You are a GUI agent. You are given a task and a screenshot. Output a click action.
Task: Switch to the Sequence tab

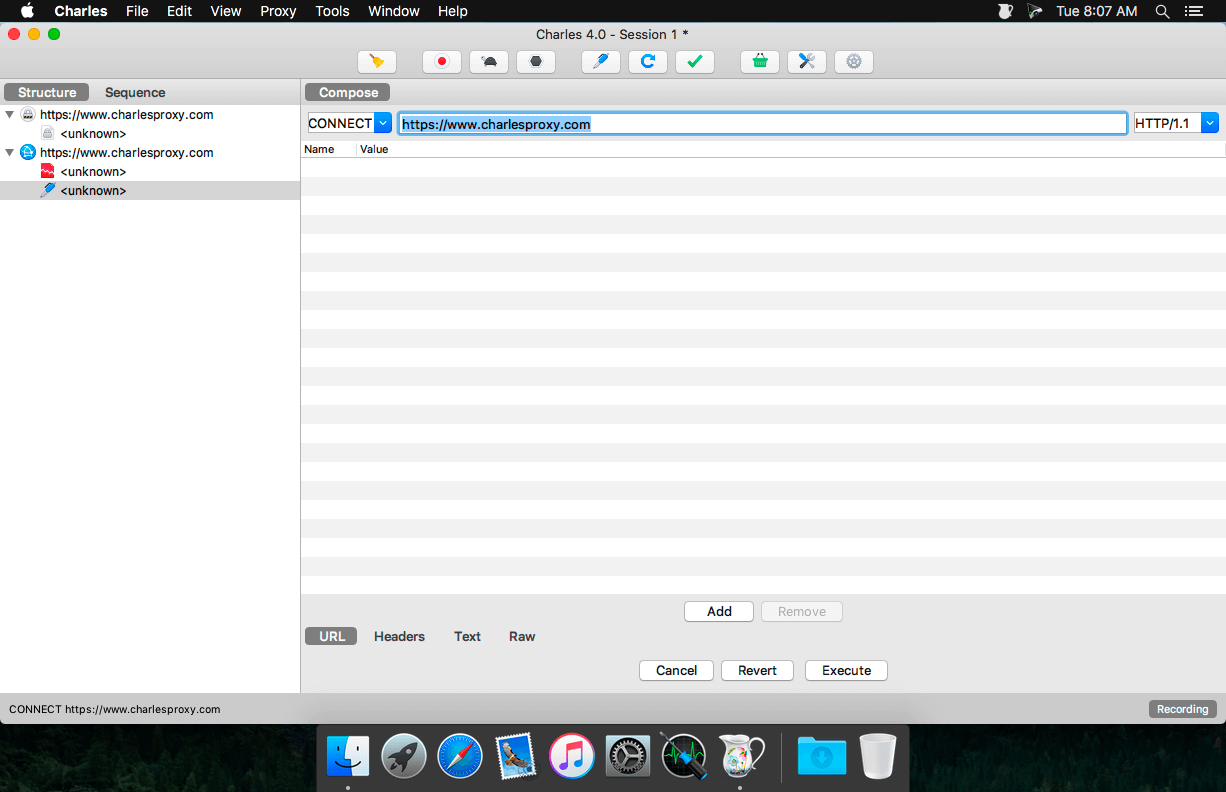[x=135, y=92]
